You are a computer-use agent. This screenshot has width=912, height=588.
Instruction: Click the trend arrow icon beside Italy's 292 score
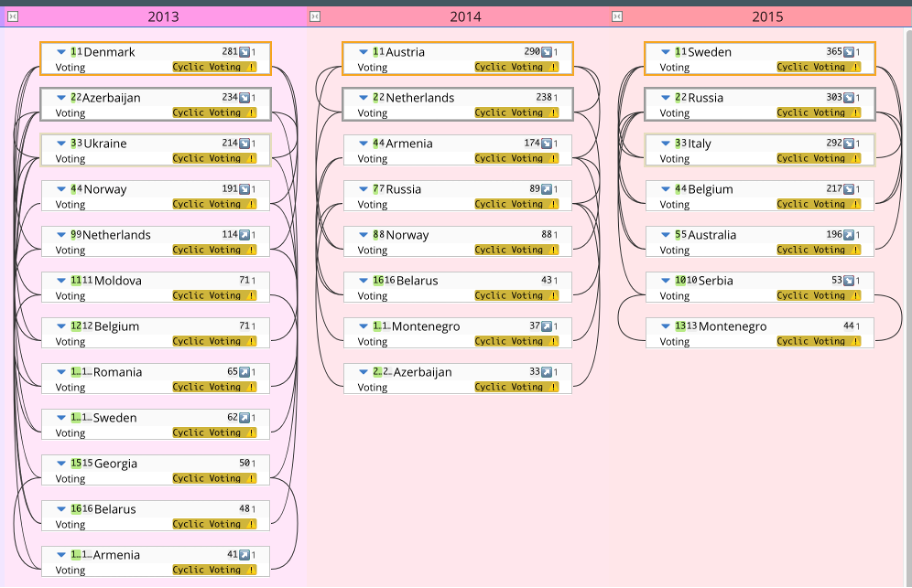[x=849, y=143]
